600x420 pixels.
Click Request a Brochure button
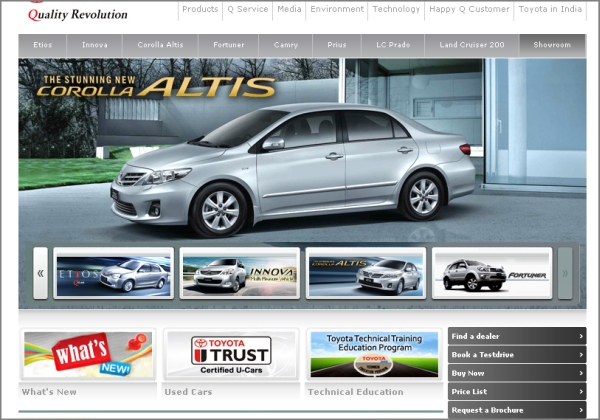coord(516,410)
